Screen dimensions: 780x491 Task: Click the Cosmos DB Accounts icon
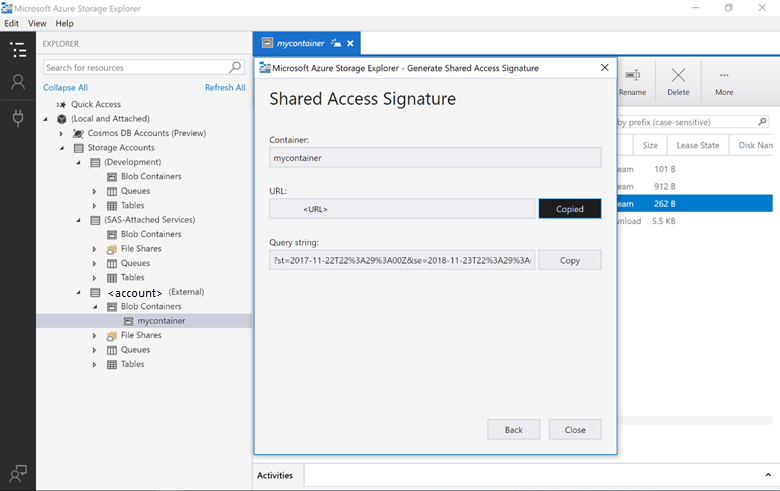pyautogui.click(x=78, y=133)
